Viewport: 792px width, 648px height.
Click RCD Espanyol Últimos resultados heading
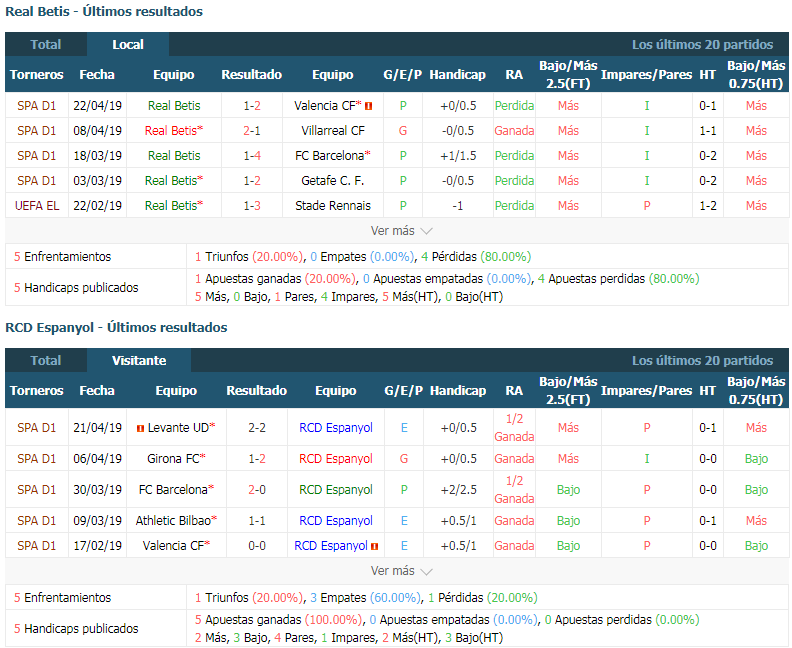(116, 327)
